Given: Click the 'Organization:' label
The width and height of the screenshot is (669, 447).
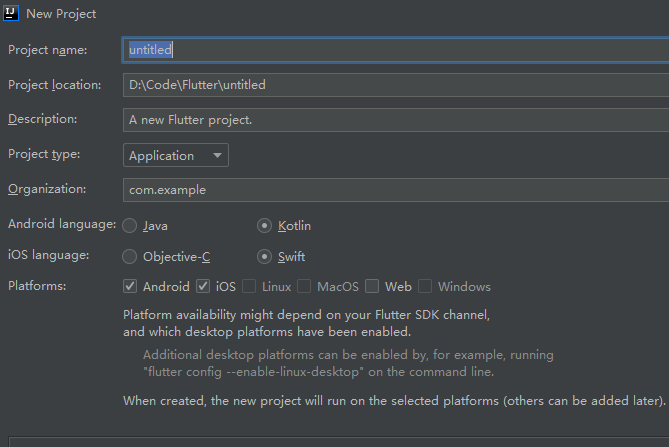Looking at the screenshot, I should pos(47,189).
